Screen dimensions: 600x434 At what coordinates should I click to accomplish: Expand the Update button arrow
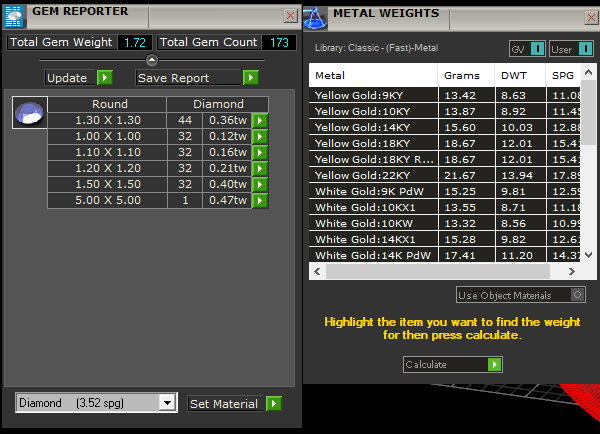pos(104,78)
